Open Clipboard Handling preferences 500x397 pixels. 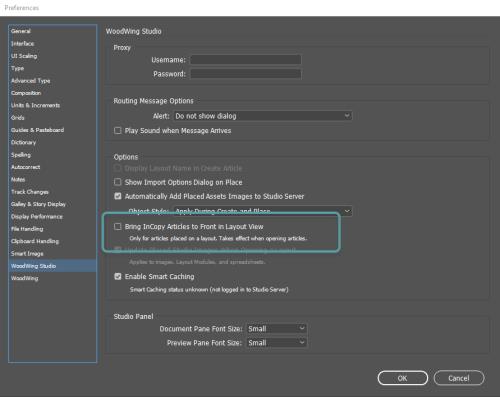tap(35, 241)
